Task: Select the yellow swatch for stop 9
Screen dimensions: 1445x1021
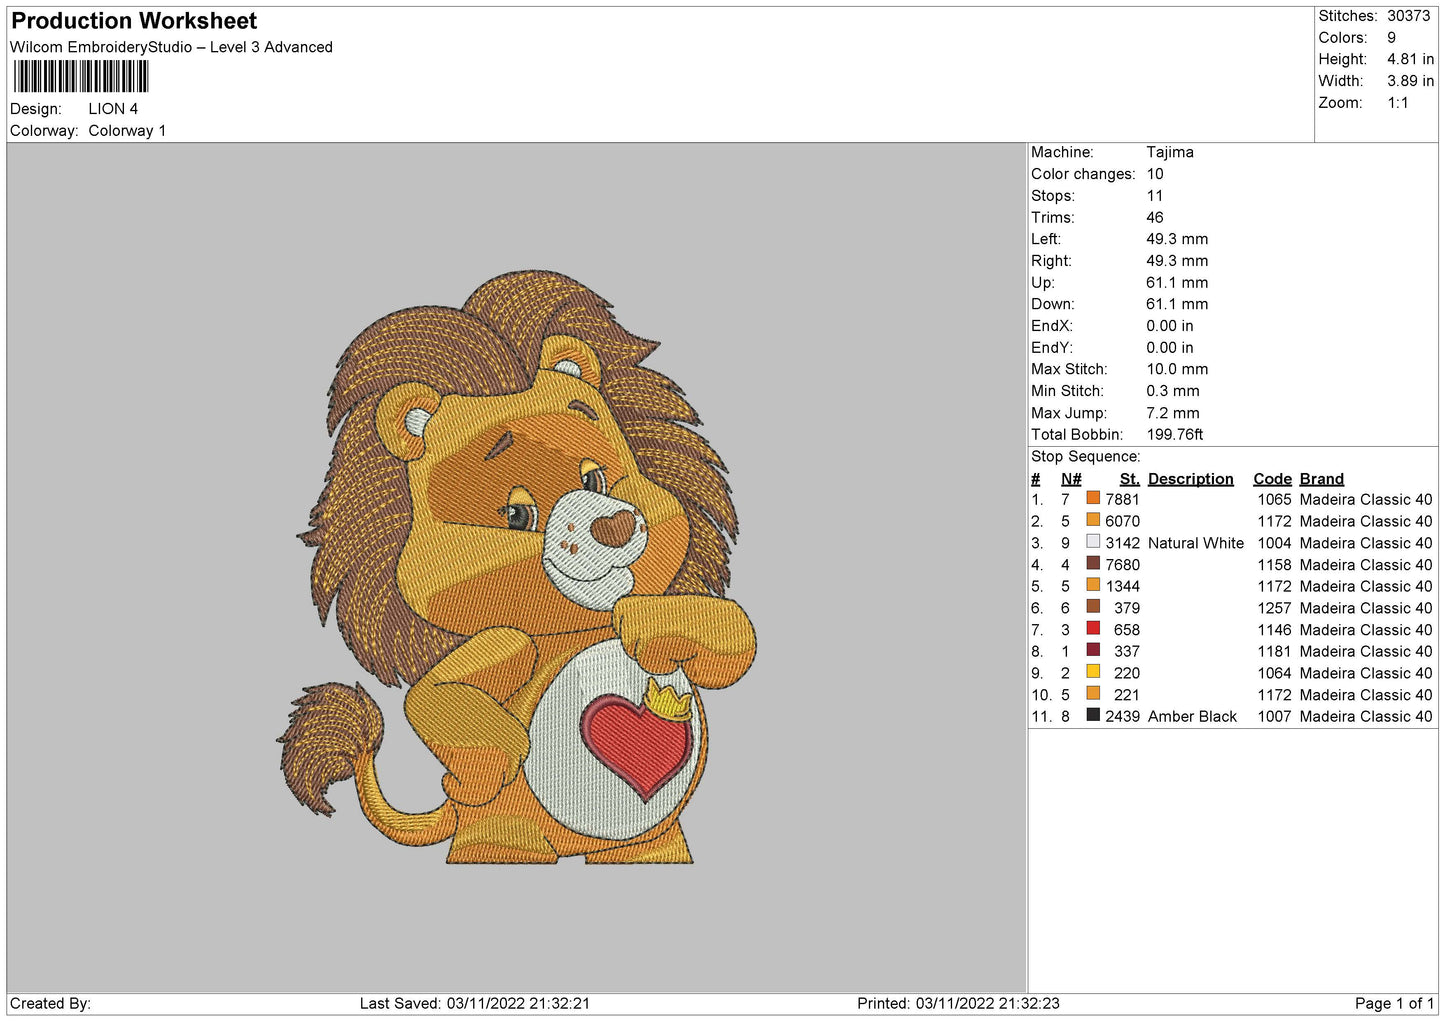Action: pyautogui.click(x=1093, y=672)
